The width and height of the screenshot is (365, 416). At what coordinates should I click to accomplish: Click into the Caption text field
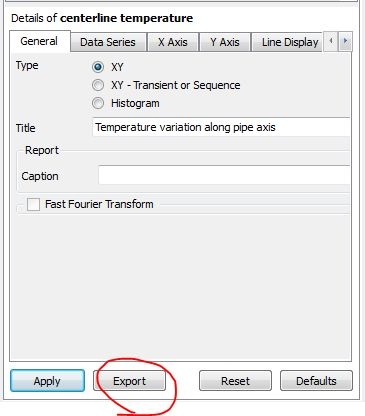(224, 175)
